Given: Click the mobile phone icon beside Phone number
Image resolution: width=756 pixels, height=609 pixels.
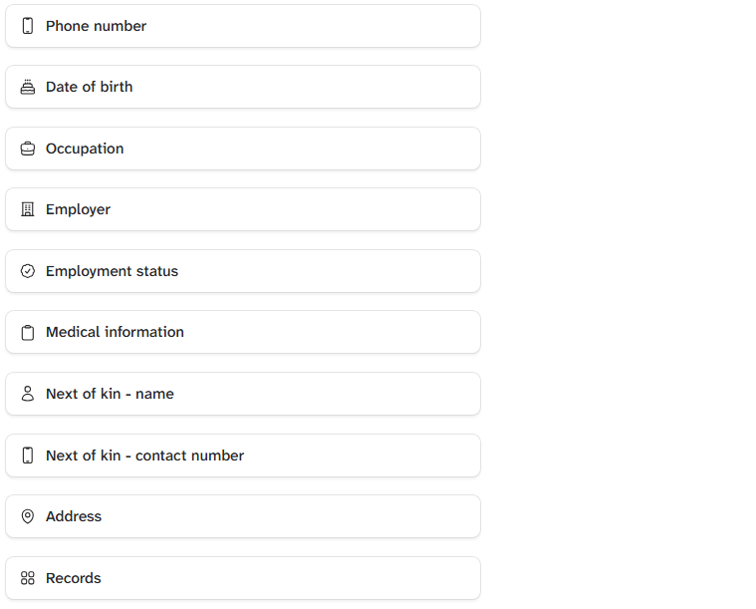Looking at the screenshot, I should point(28,26).
